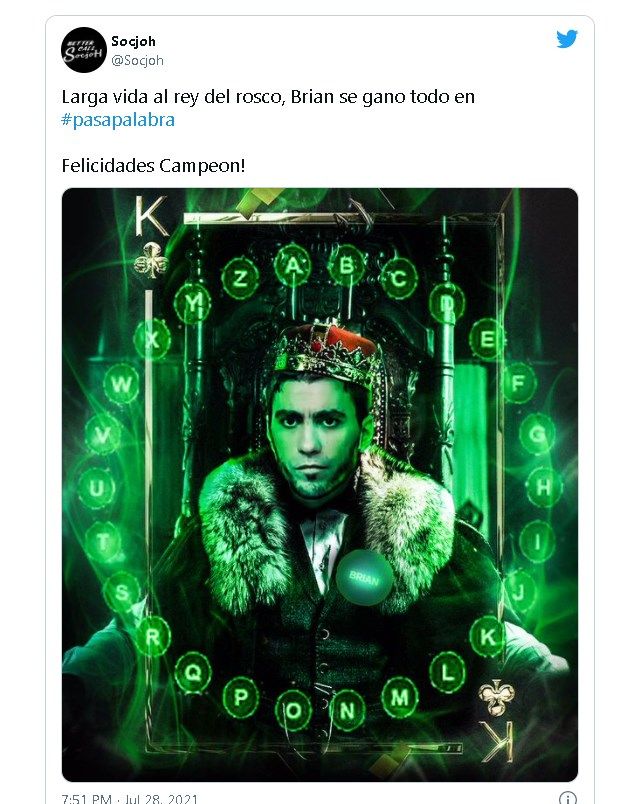Click the Socjoh display name
Viewport: 637px width, 804px height.
point(133,41)
